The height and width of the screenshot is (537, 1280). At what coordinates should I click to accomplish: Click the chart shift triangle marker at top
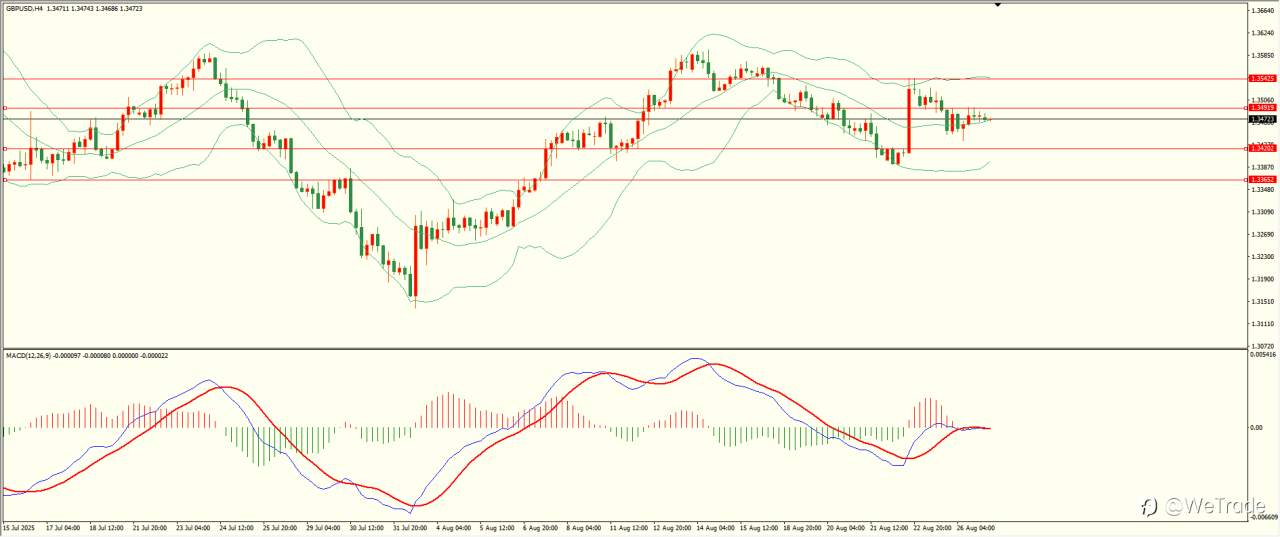pyautogui.click(x=997, y=5)
